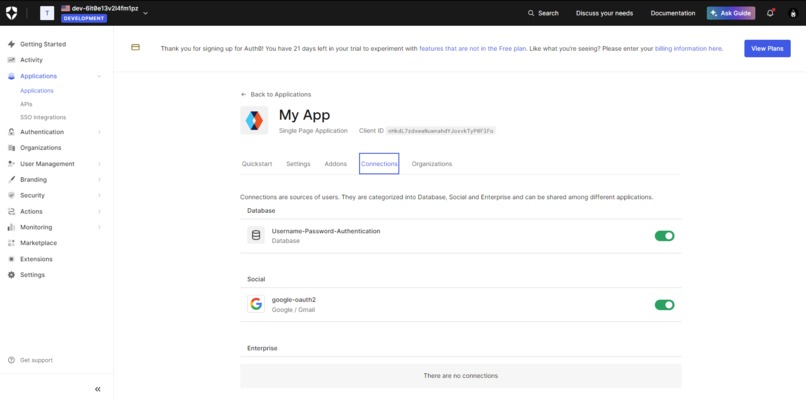Image resolution: width=806 pixels, height=401 pixels.
Task: Click the Extensions icon
Action: (11, 259)
